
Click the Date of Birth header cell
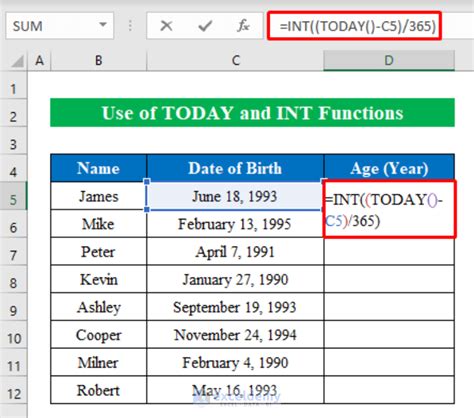tap(235, 168)
